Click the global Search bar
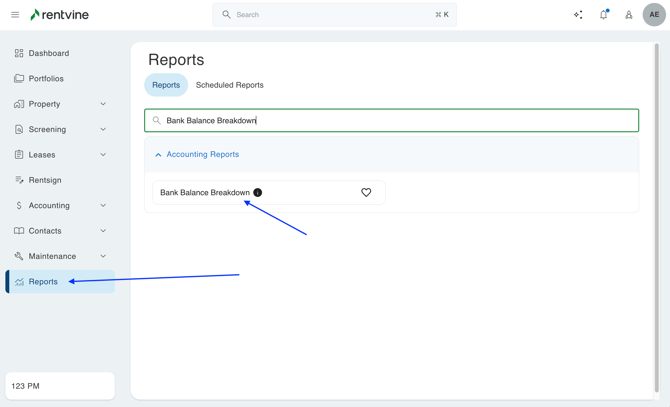 pos(334,15)
